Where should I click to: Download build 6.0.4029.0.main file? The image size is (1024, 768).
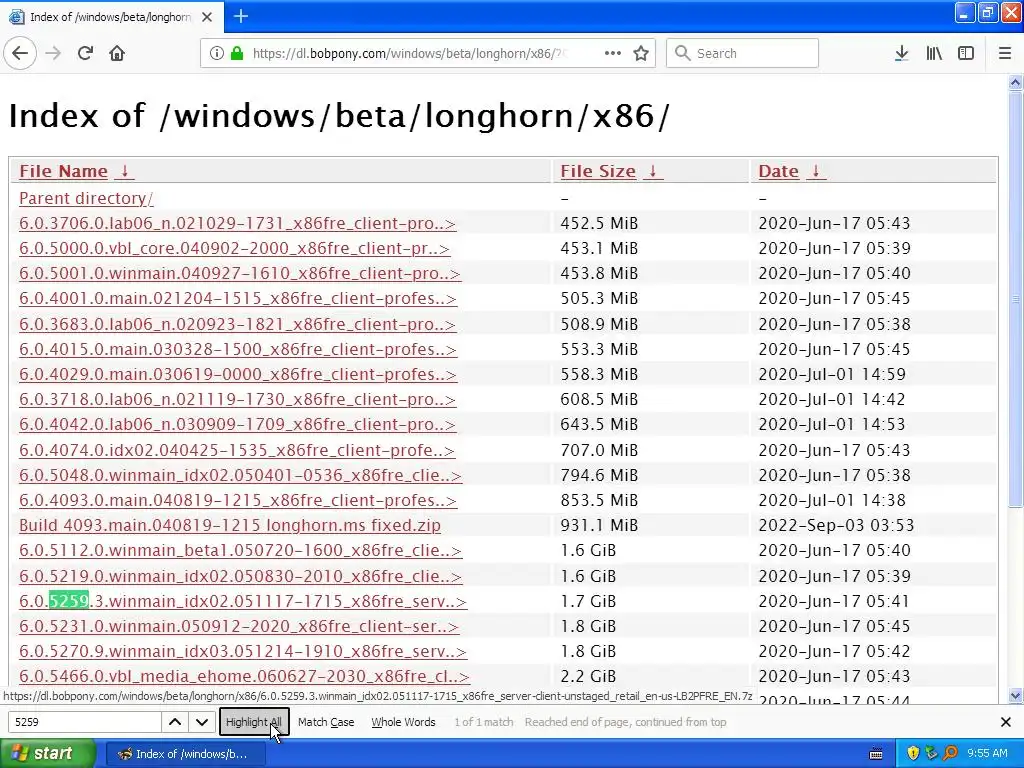pyautogui.click(x=238, y=374)
